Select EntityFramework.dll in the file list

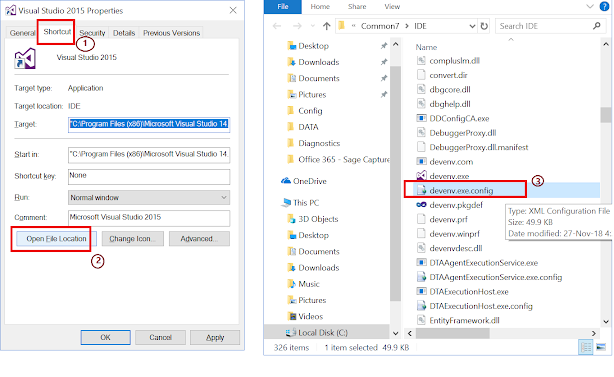pyautogui.click(x=464, y=321)
